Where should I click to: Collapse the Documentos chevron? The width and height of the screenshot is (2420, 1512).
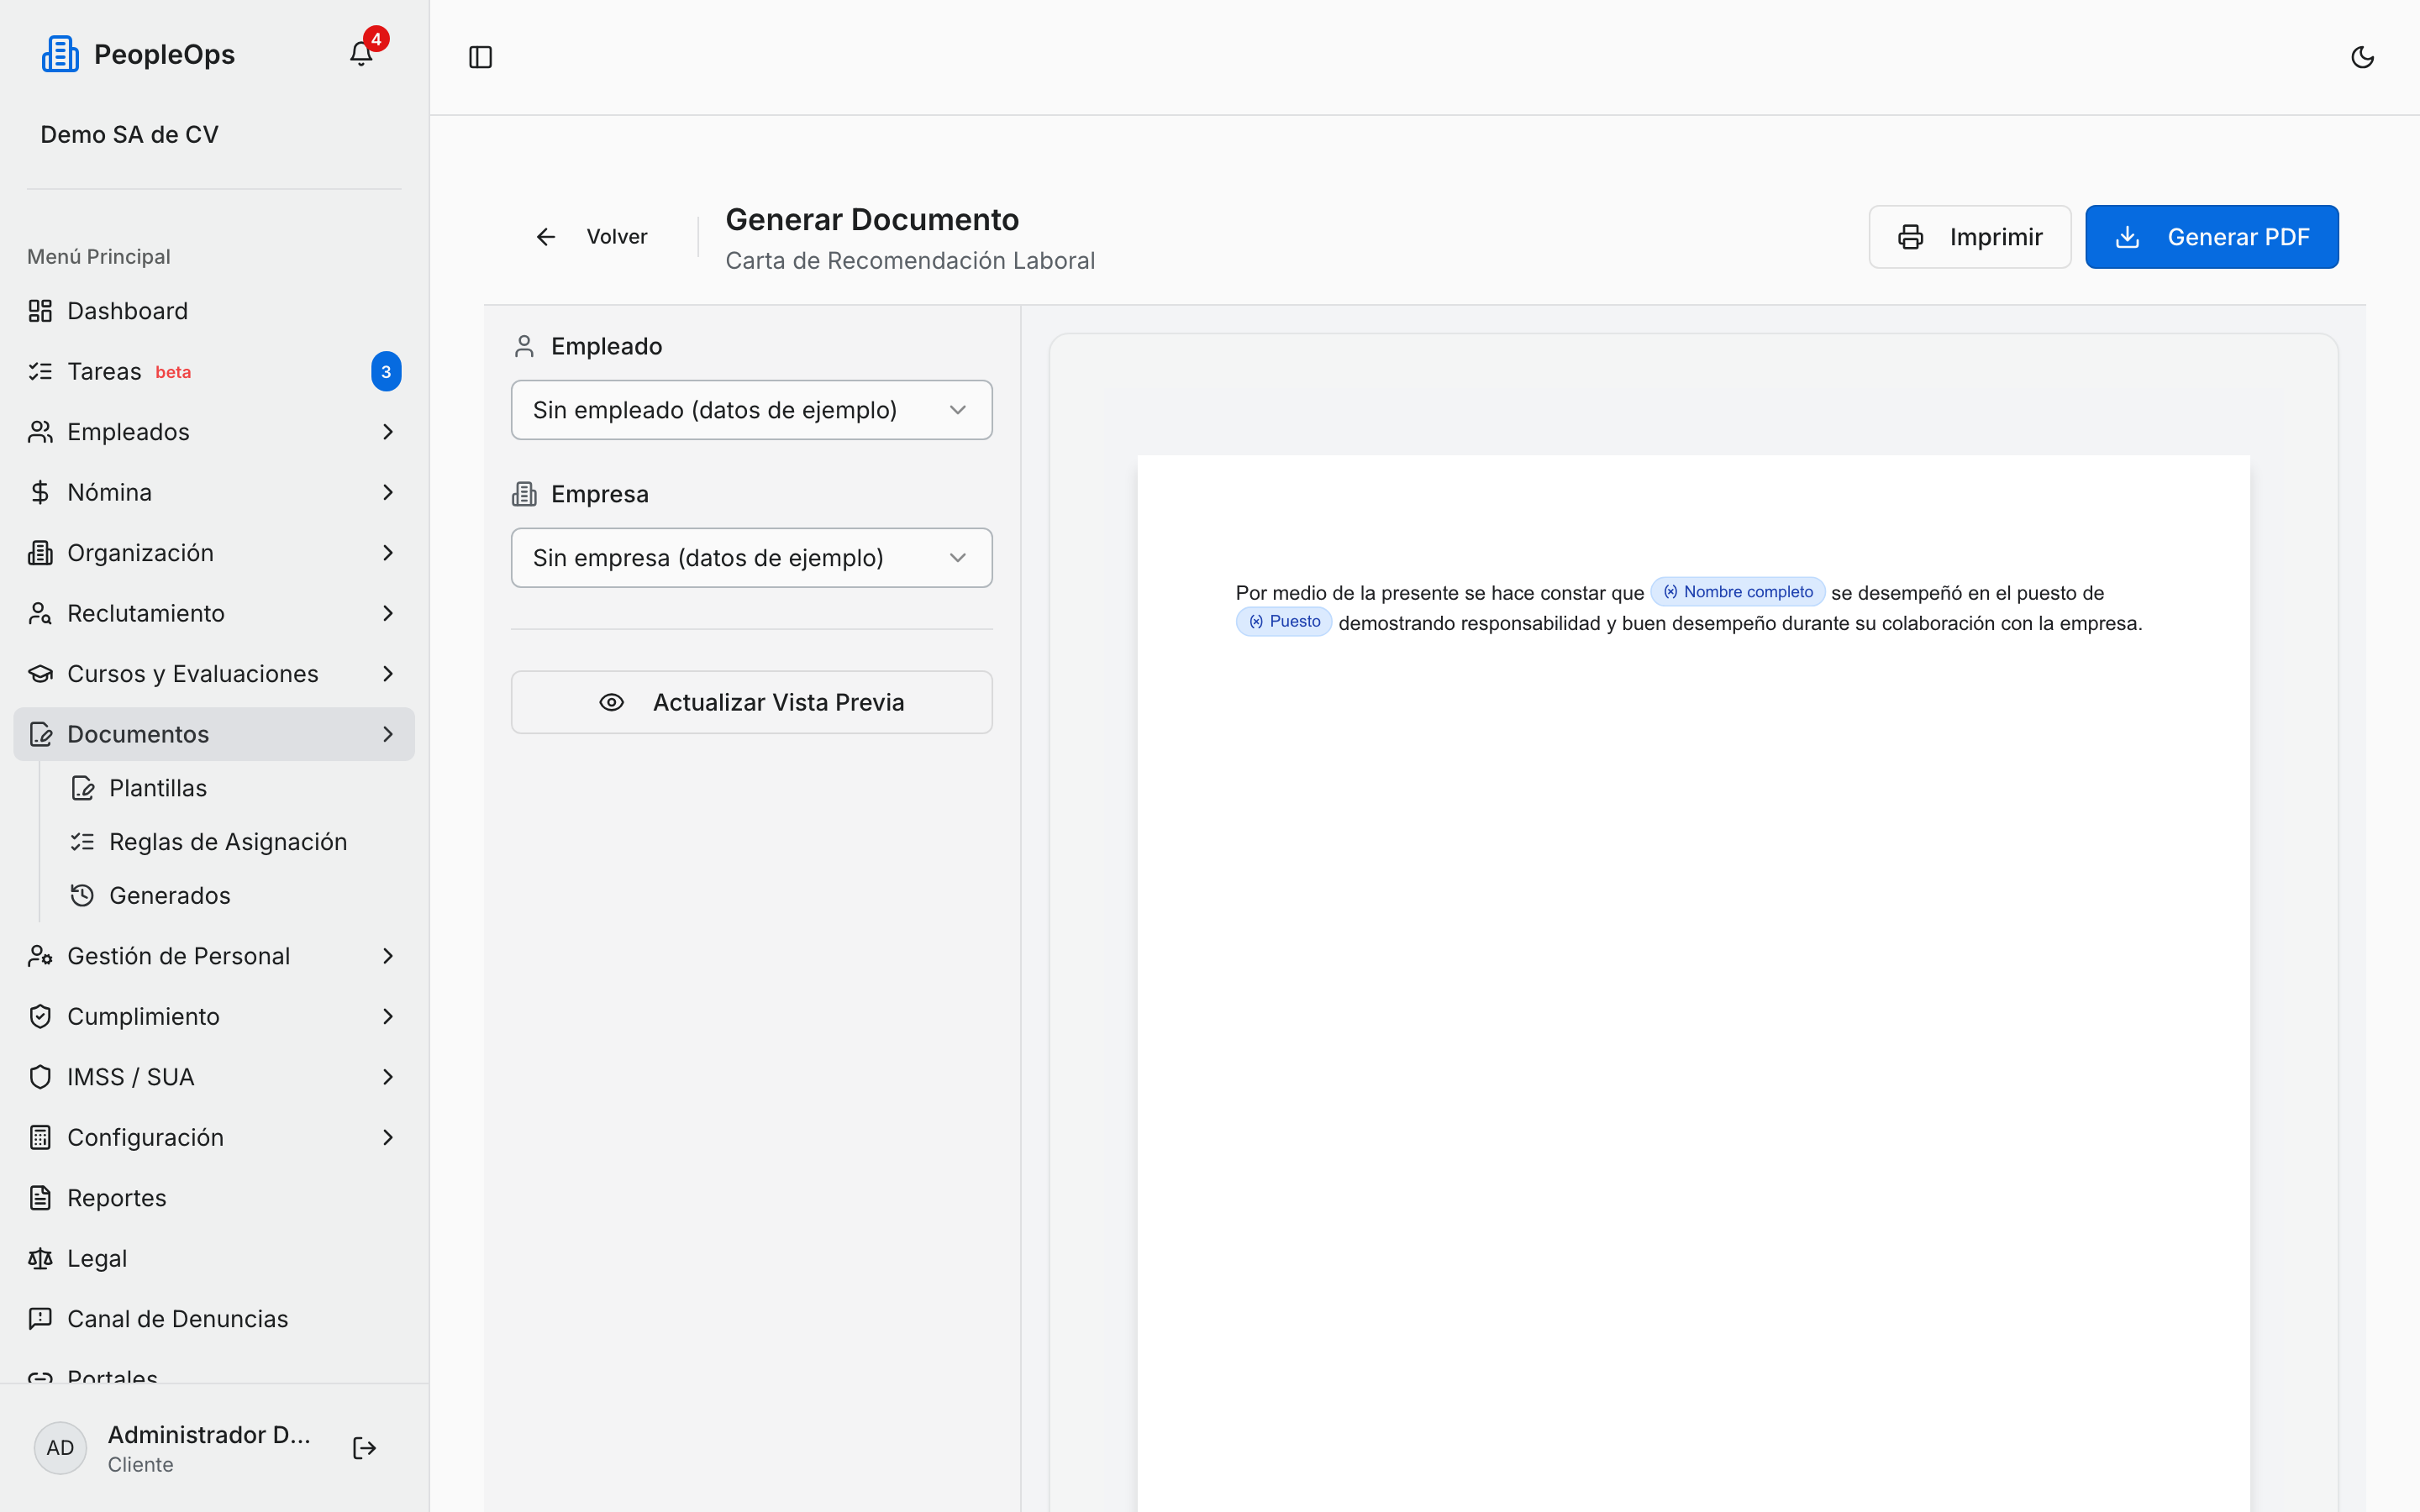(388, 734)
